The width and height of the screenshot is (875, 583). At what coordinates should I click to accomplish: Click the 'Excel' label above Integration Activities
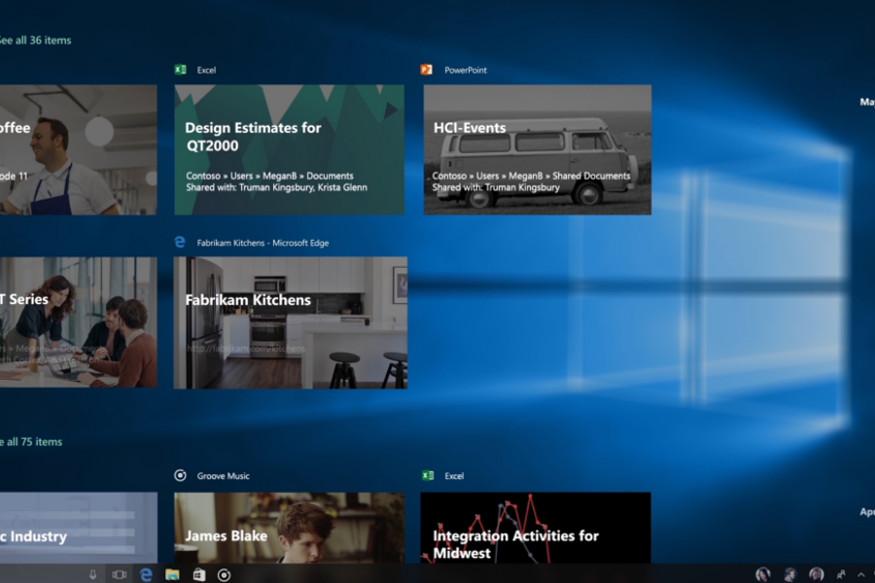tap(454, 476)
